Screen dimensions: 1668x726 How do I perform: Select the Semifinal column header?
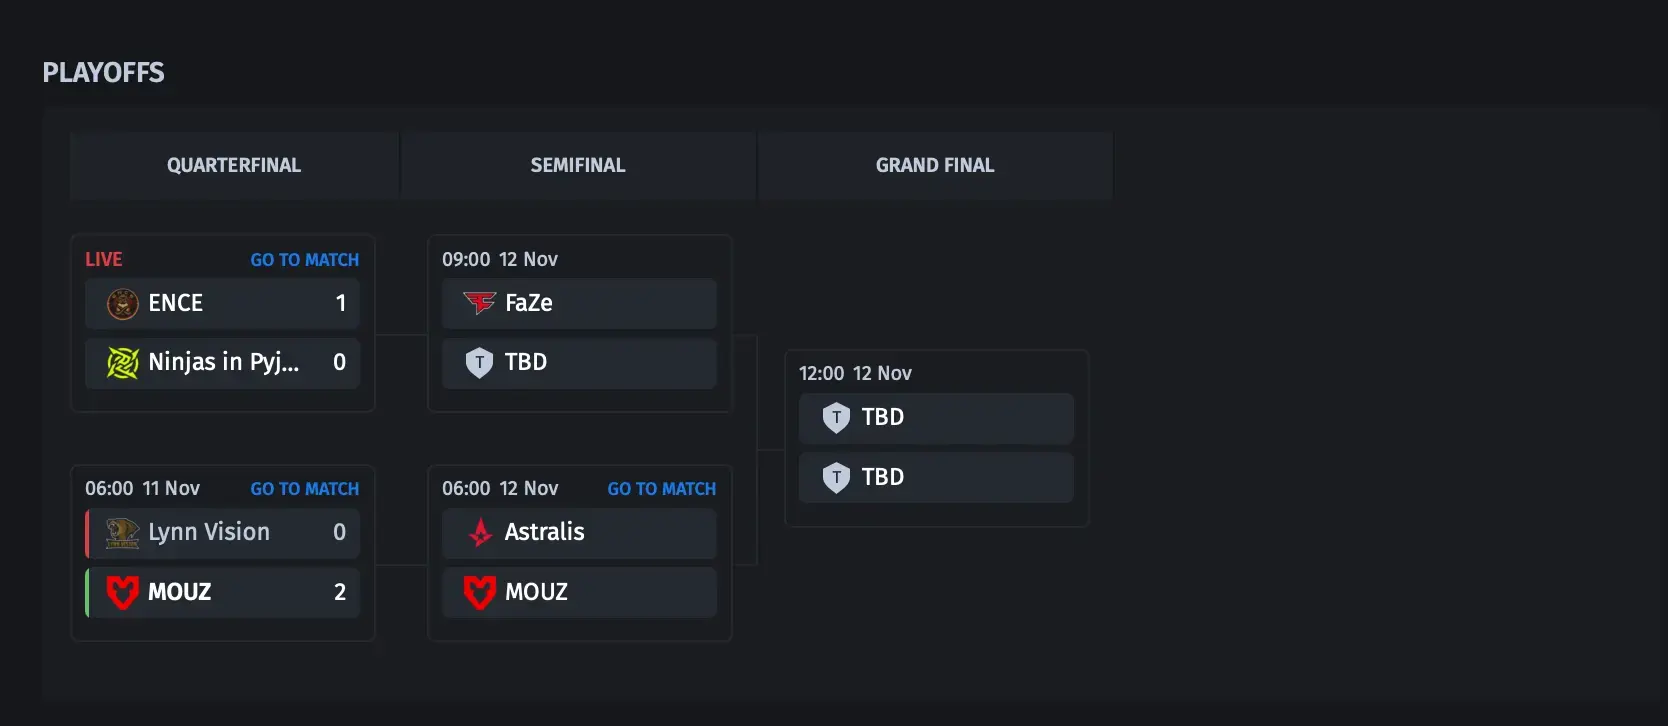(578, 165)
